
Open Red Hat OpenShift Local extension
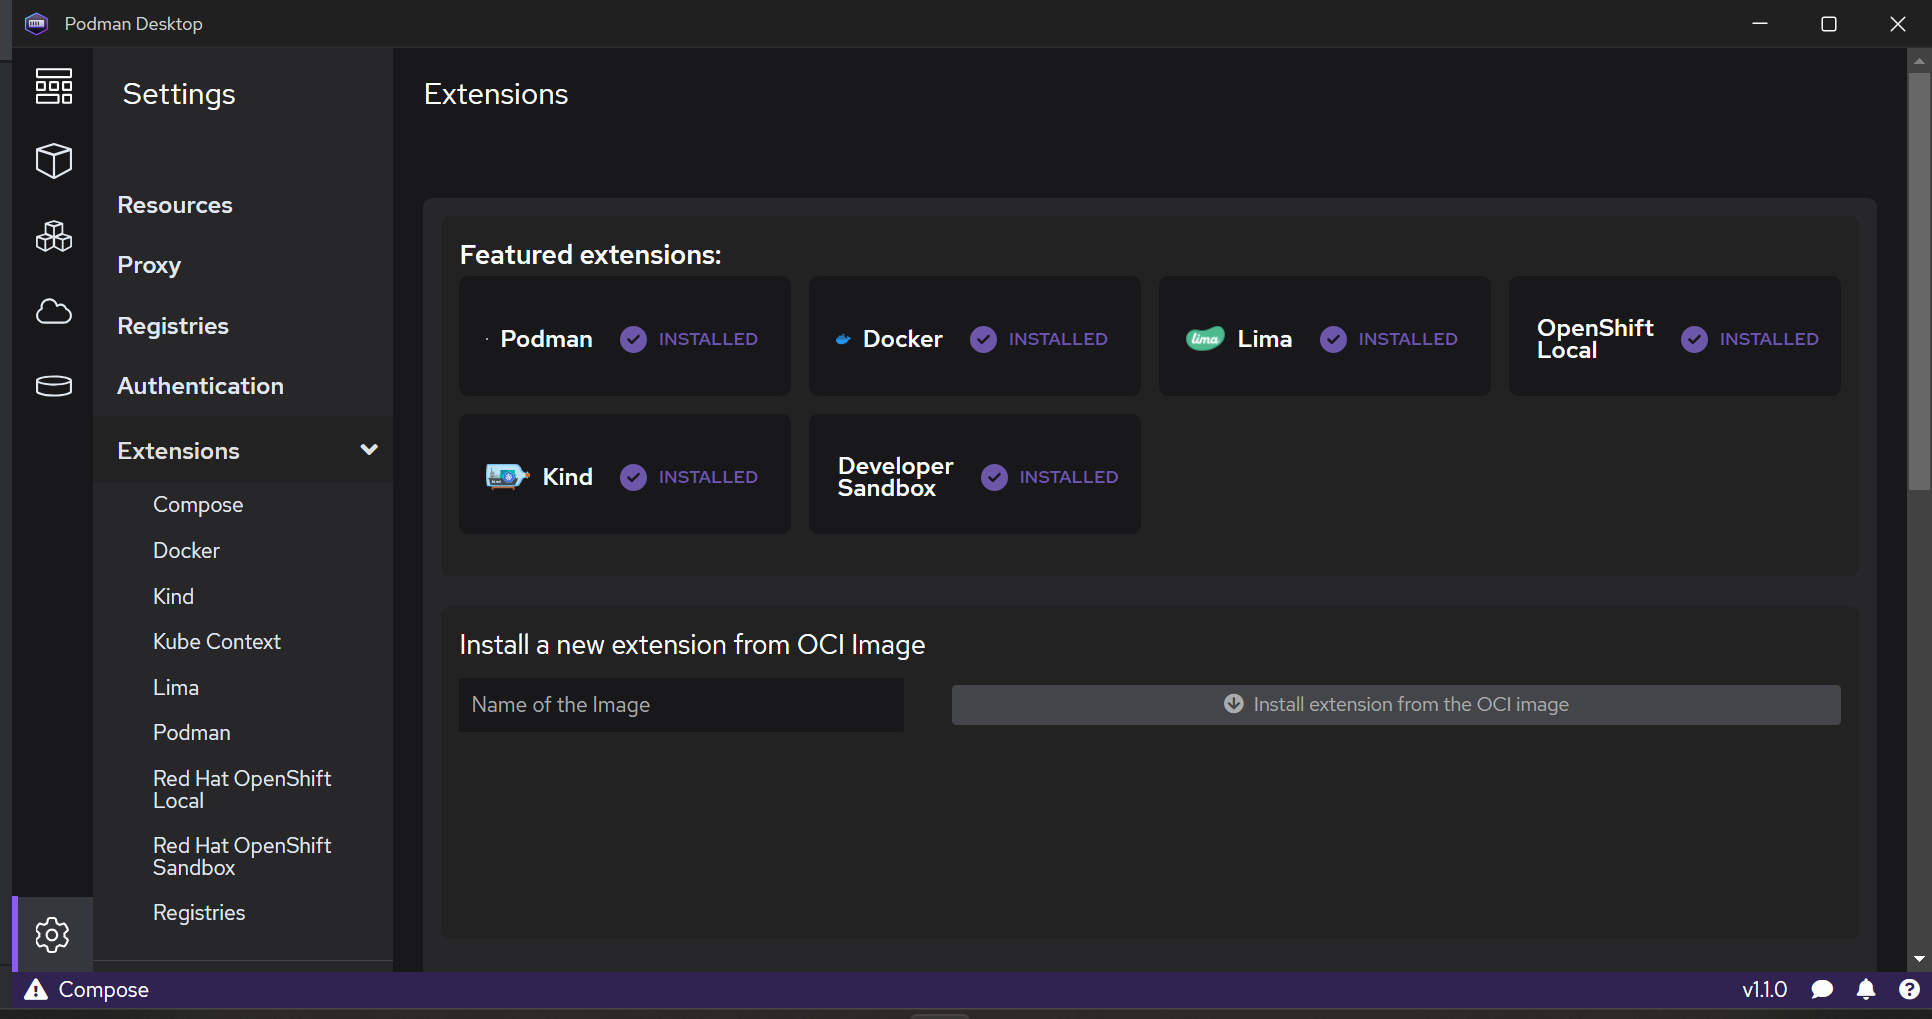click(242, 790)
